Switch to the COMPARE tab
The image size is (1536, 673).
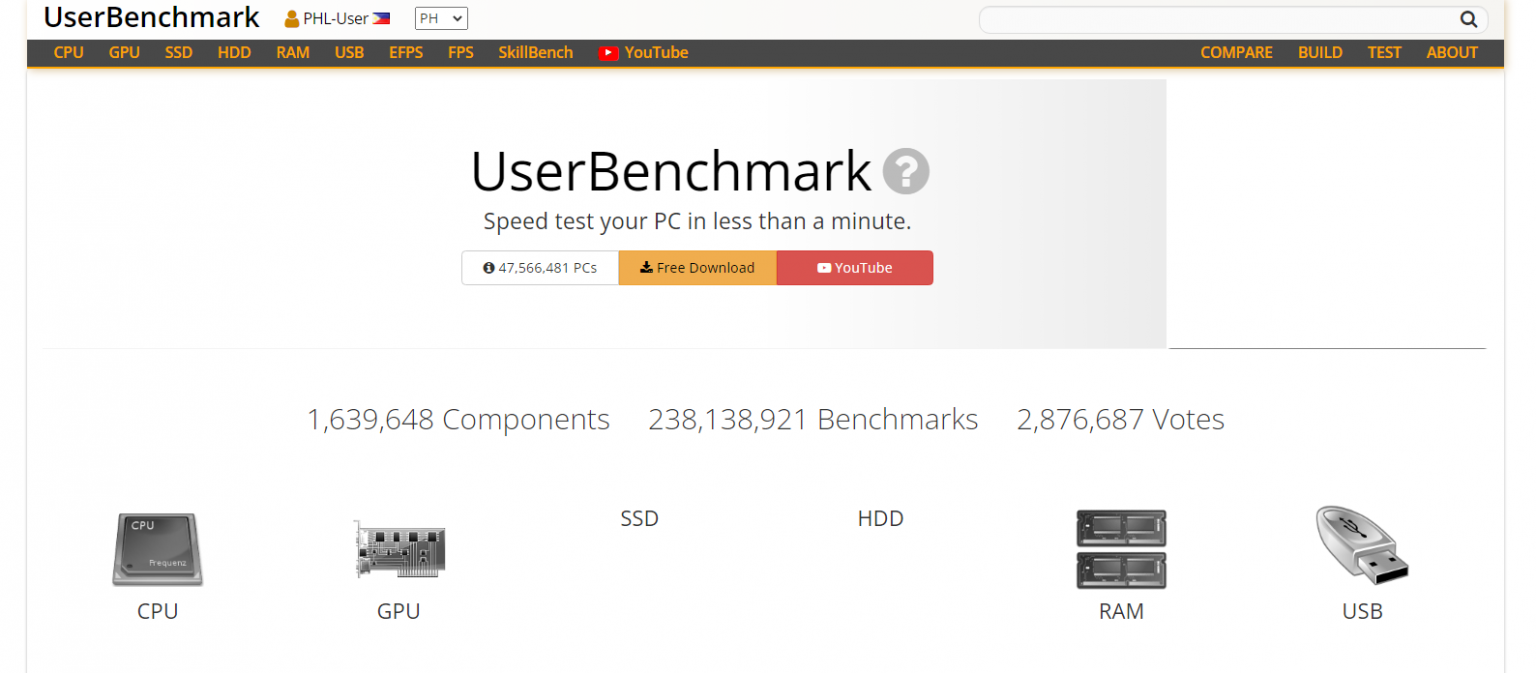(x=1236, y=52)
